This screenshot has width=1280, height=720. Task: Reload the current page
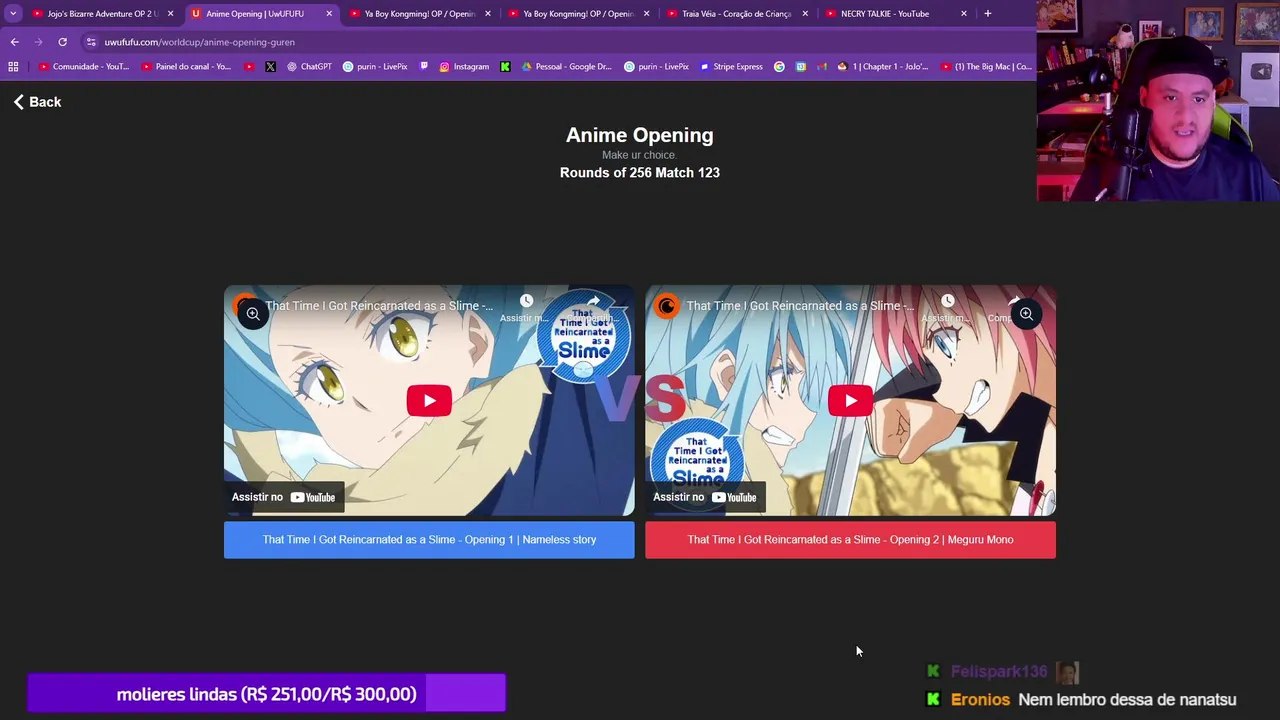point(62,42)
